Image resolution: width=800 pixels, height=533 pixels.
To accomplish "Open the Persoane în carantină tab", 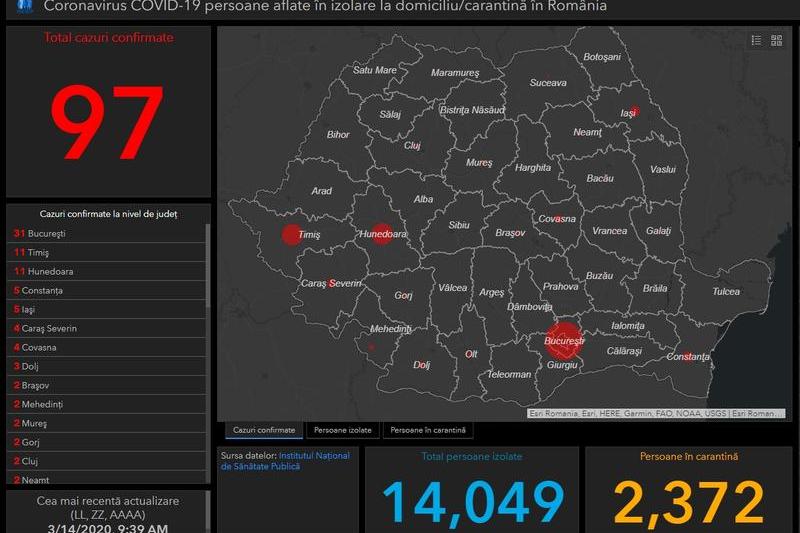I will pos(428,430).
